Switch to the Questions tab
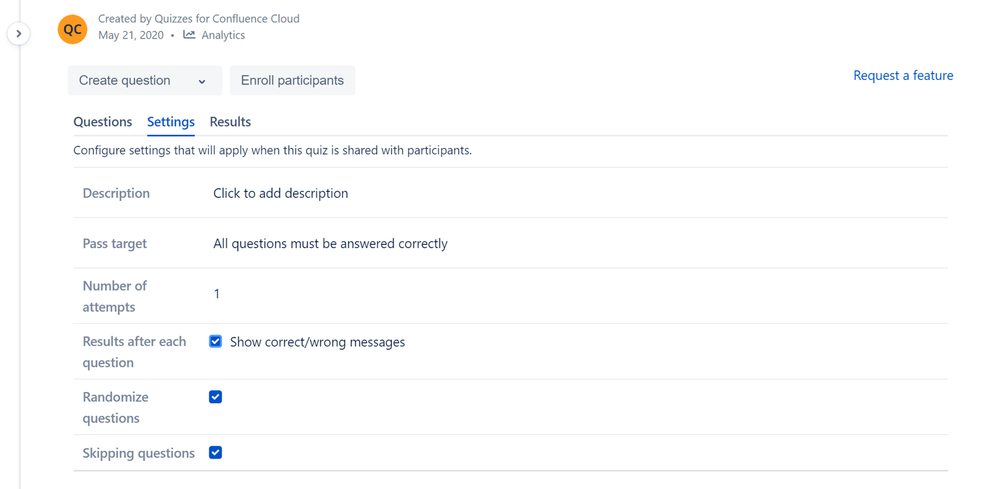 coord(103,122)
